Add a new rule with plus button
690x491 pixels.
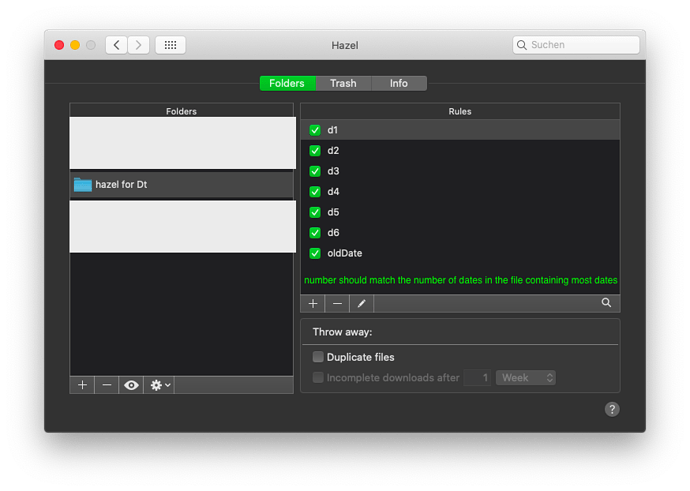click(x=313, y=302)
